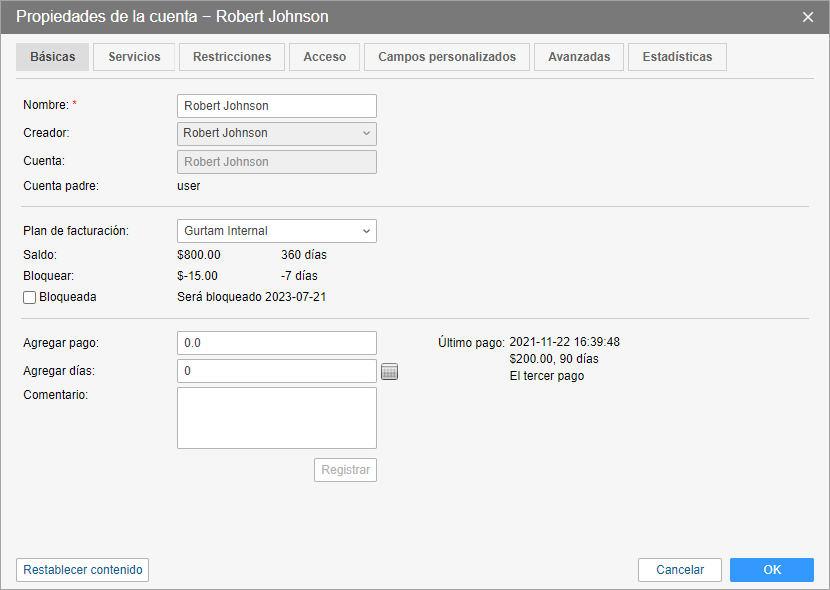Close the account properties dialog
Viewport: 830px width, 590px height.
808,17
